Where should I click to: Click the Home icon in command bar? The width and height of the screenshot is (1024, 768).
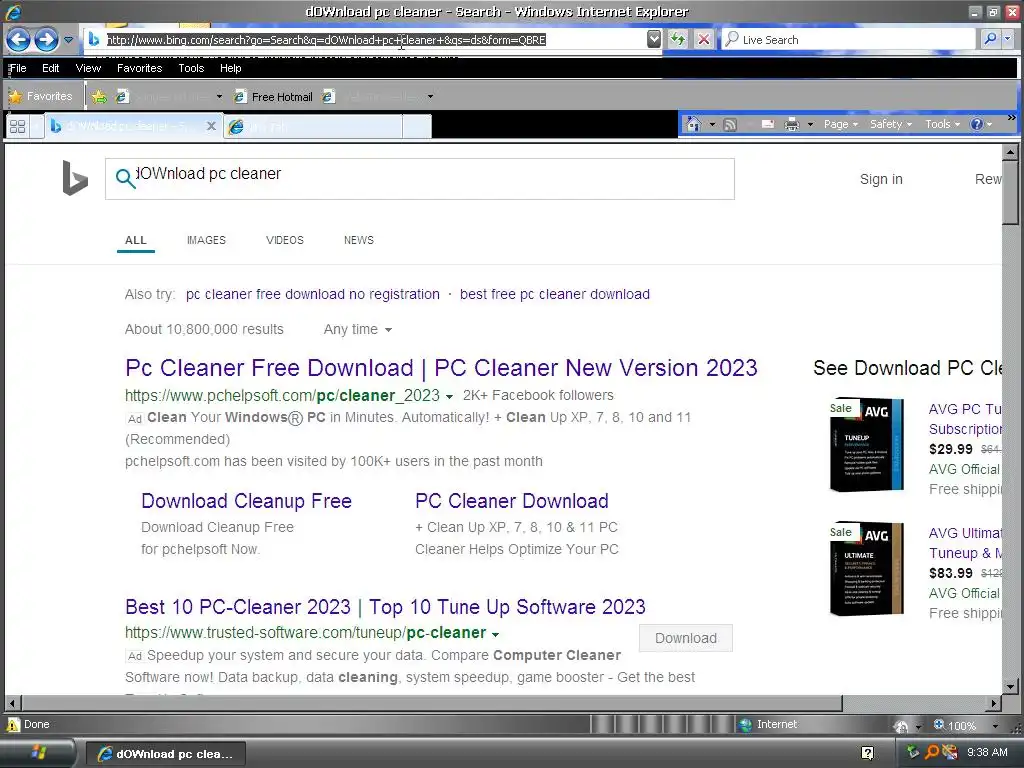point(693,124)
